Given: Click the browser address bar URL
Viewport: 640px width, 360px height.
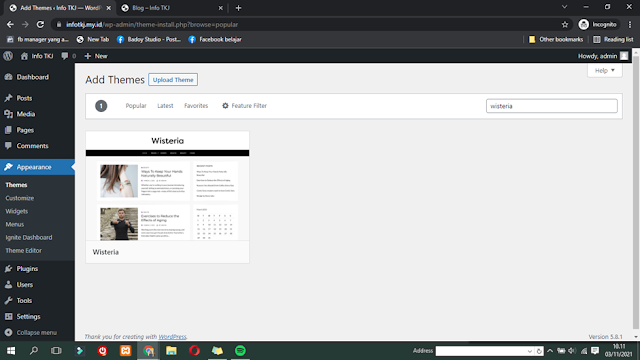Looking at the screenshot, I should click(152, 24).
